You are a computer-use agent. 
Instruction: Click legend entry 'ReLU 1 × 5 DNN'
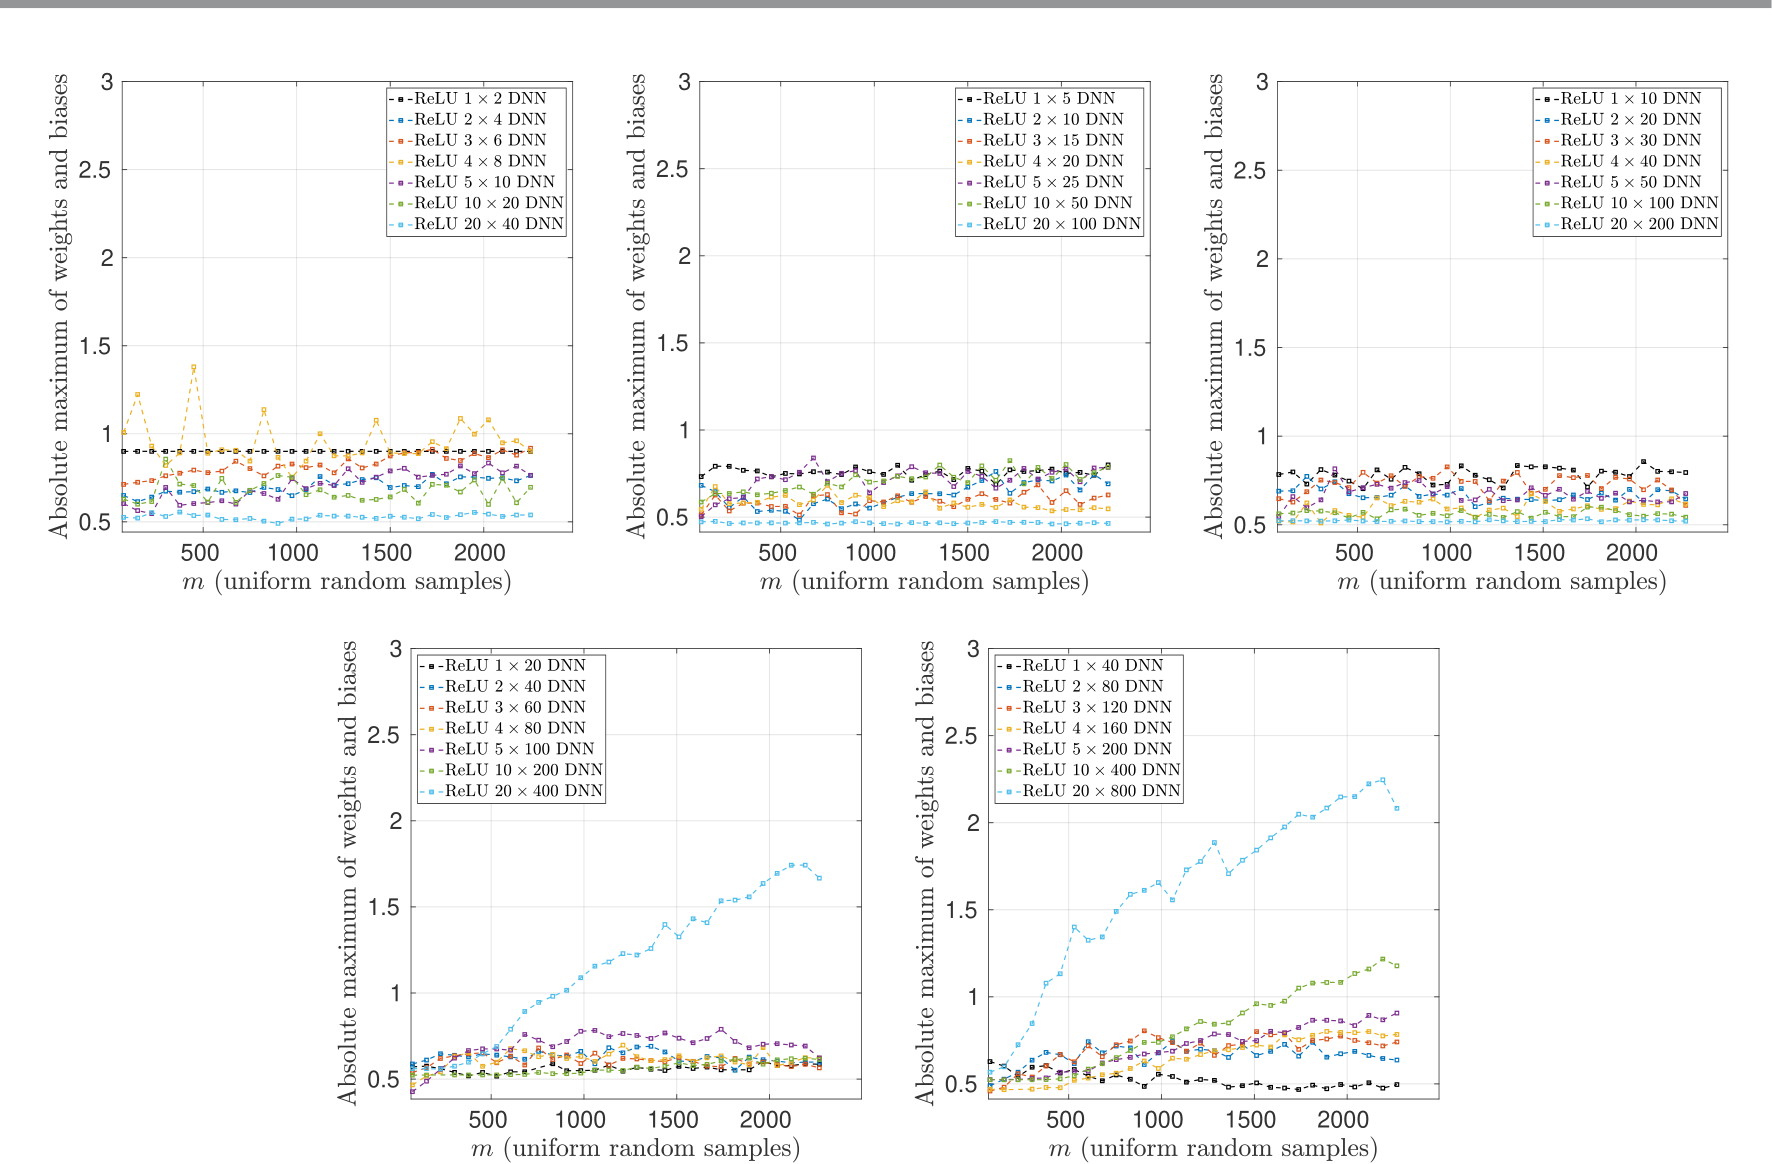1036,98
